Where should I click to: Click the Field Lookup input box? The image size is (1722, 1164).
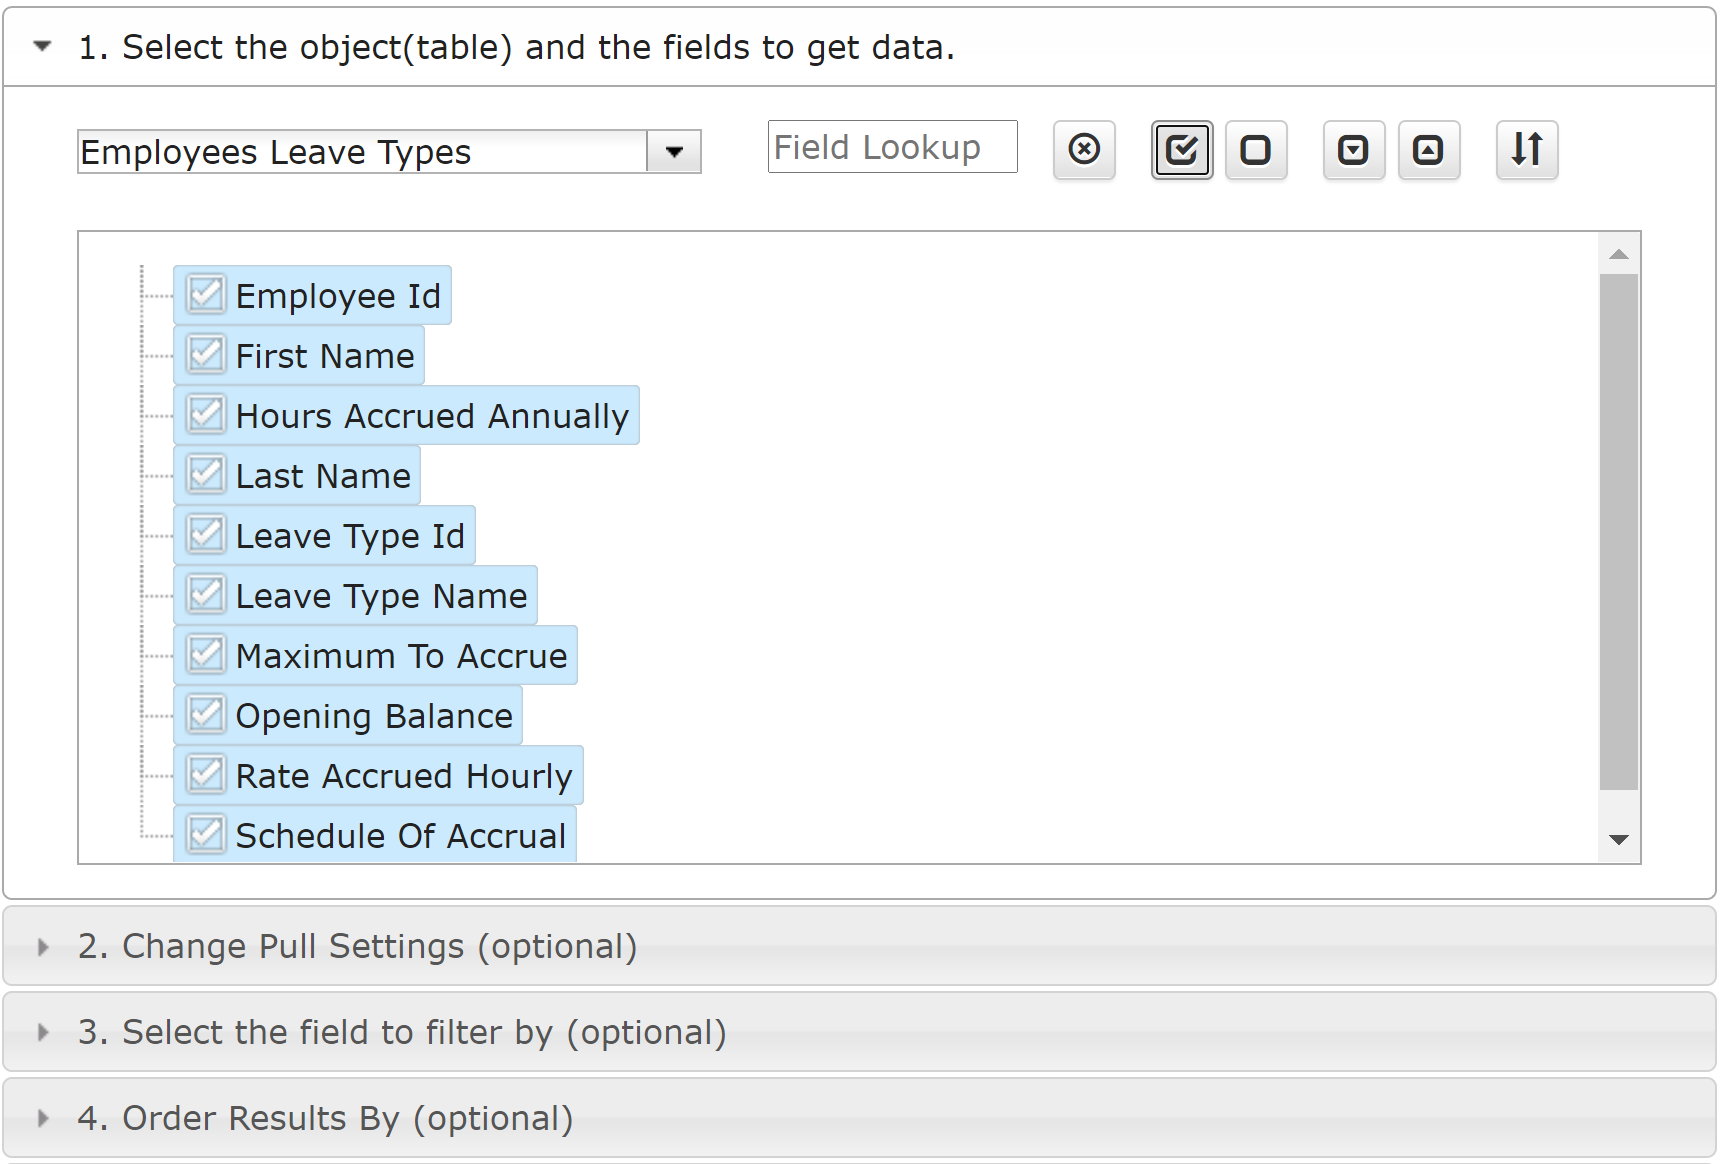[893, 147]
